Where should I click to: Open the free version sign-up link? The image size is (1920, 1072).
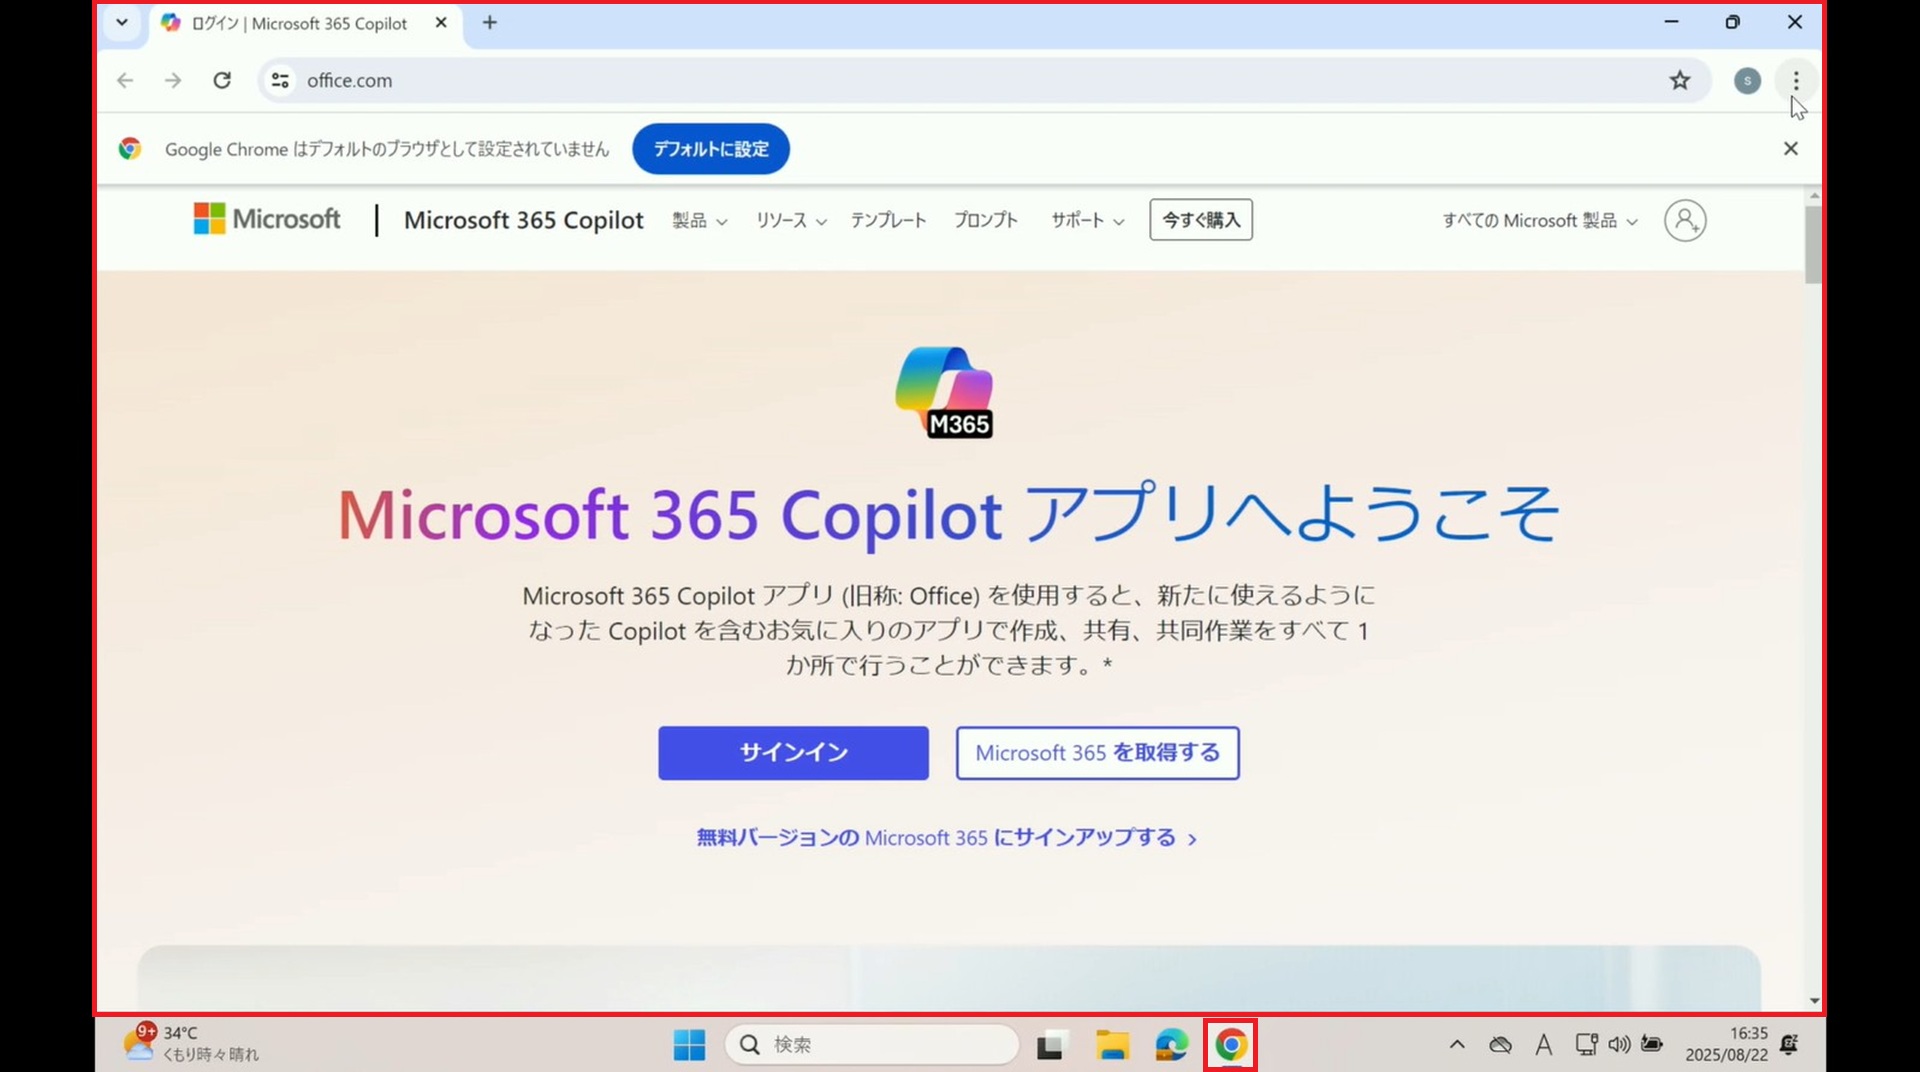click(946, 838)
